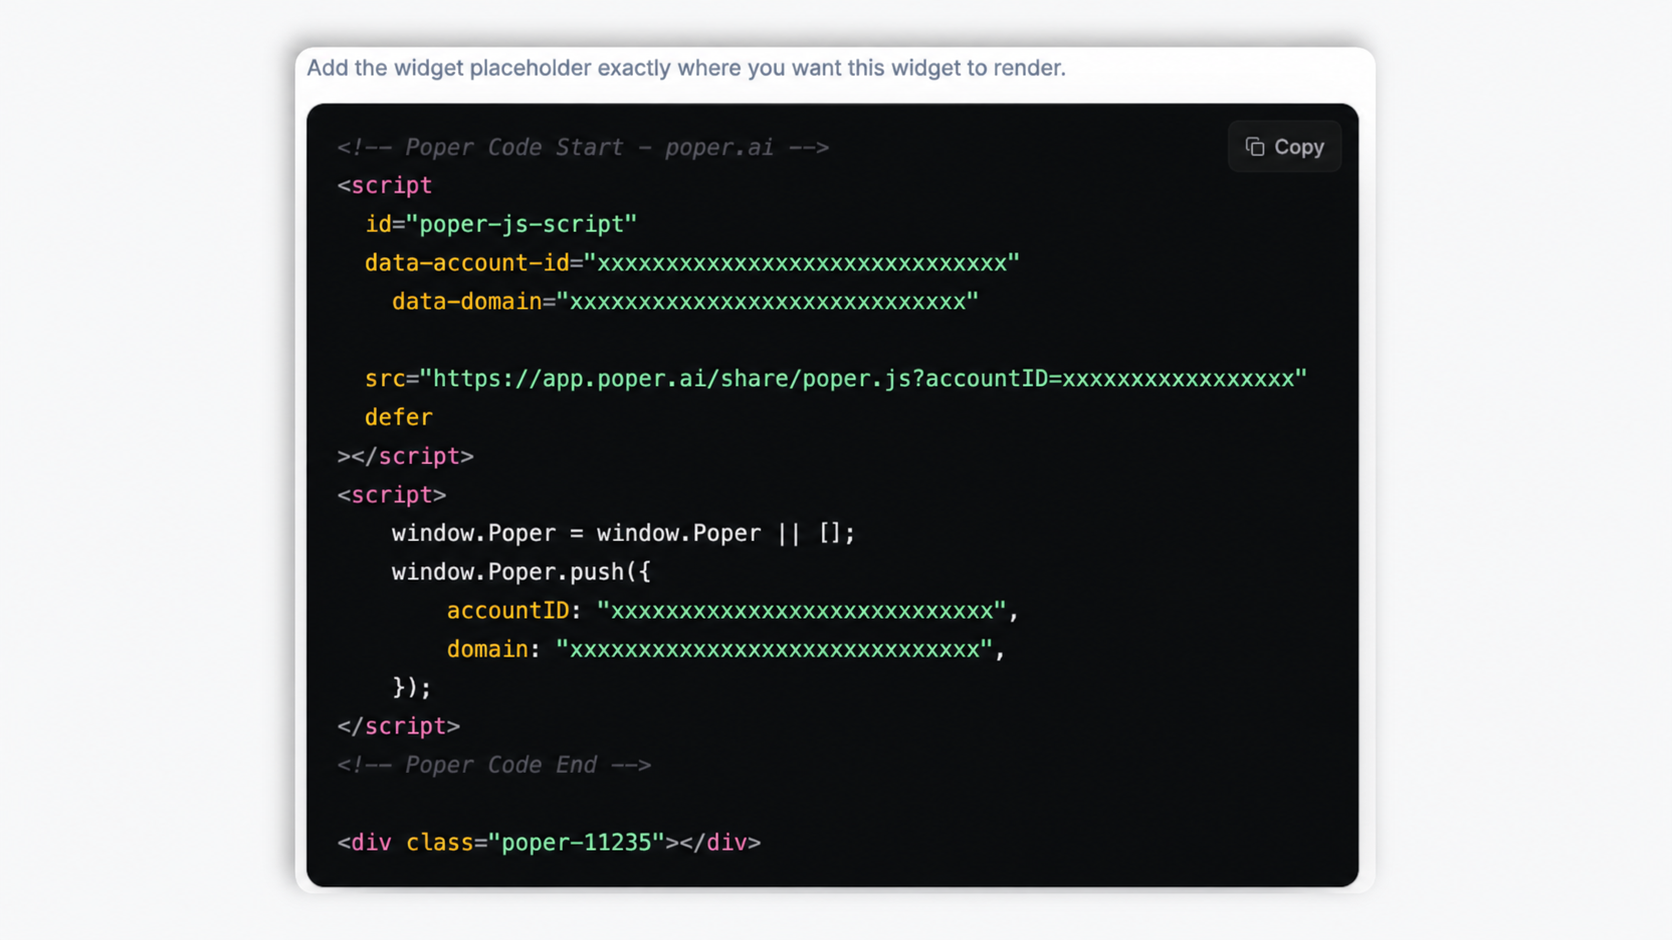This screenshot has height=940, width=1672.
Task: Click the 'window.Poper = window.Poper || [];' line
Action: 623,533
